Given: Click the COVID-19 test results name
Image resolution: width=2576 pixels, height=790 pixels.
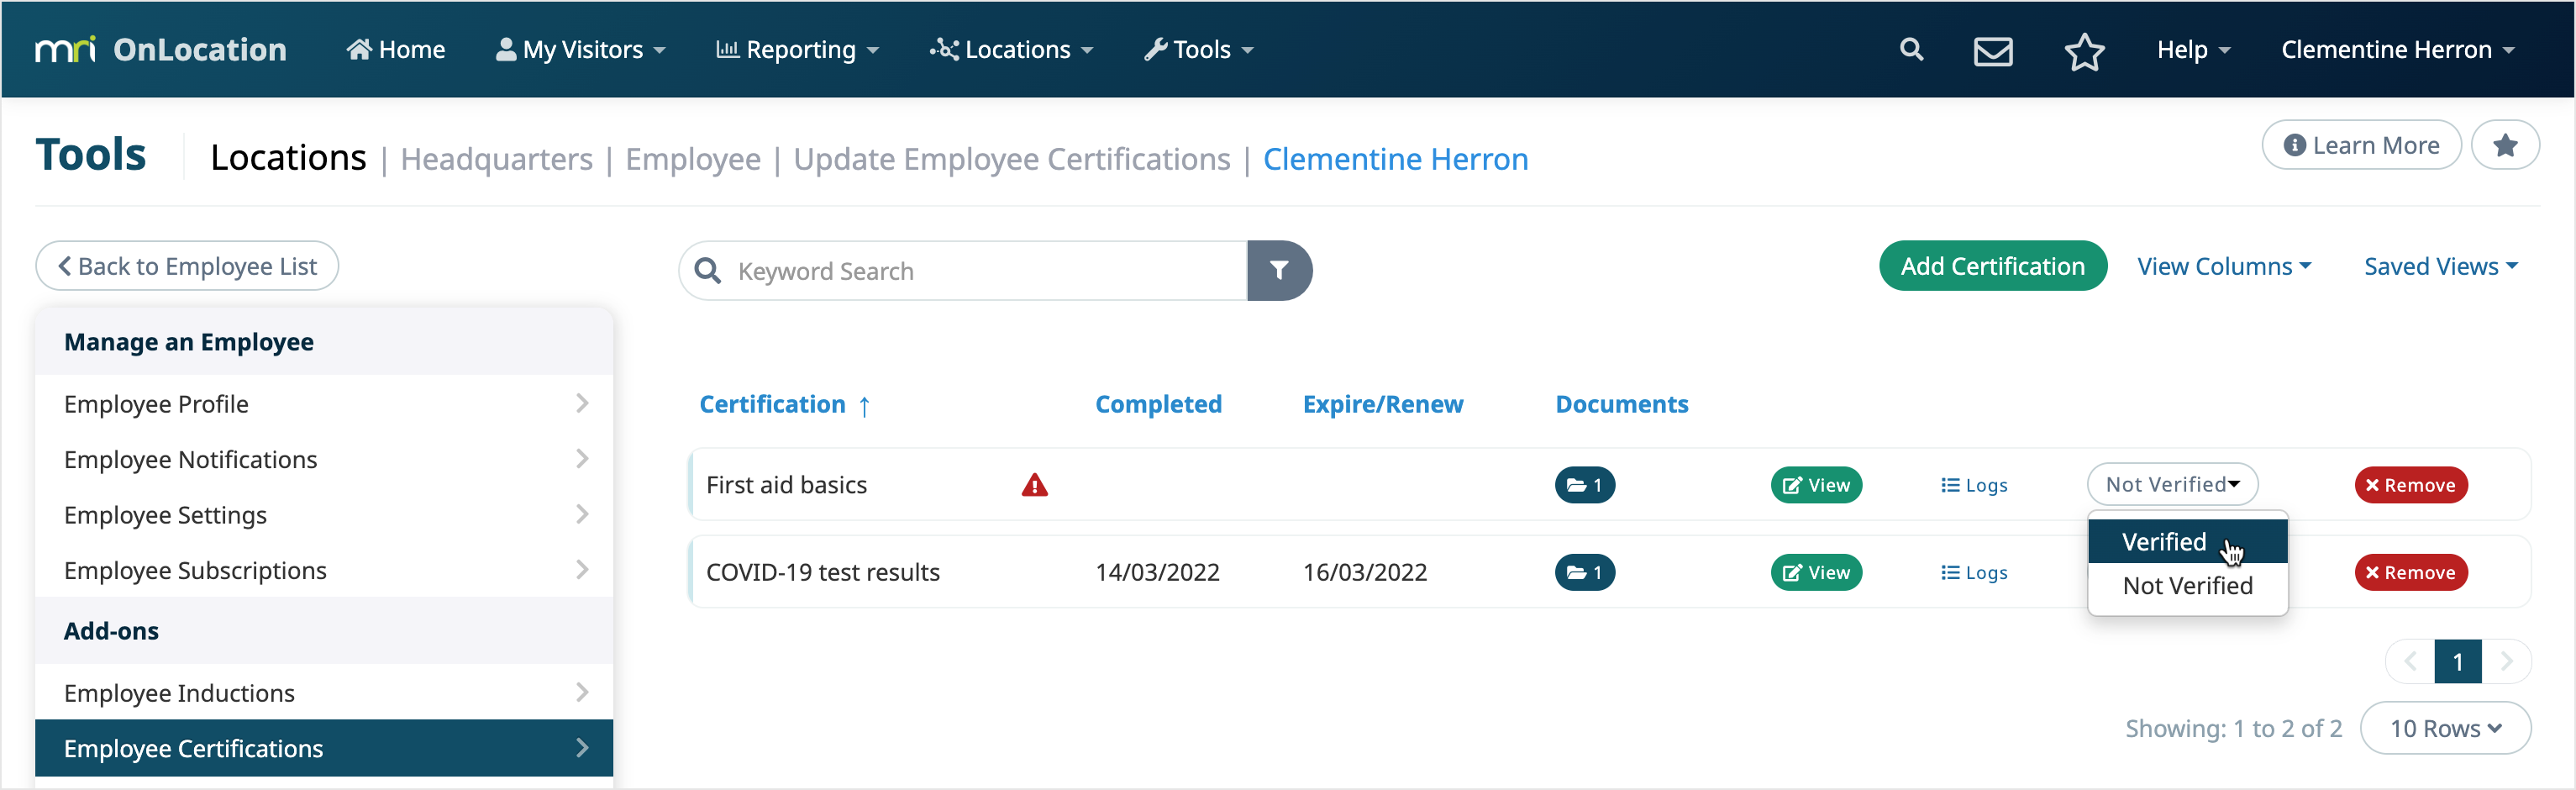Looking at the screenshot, I should [x=823, y=572].
